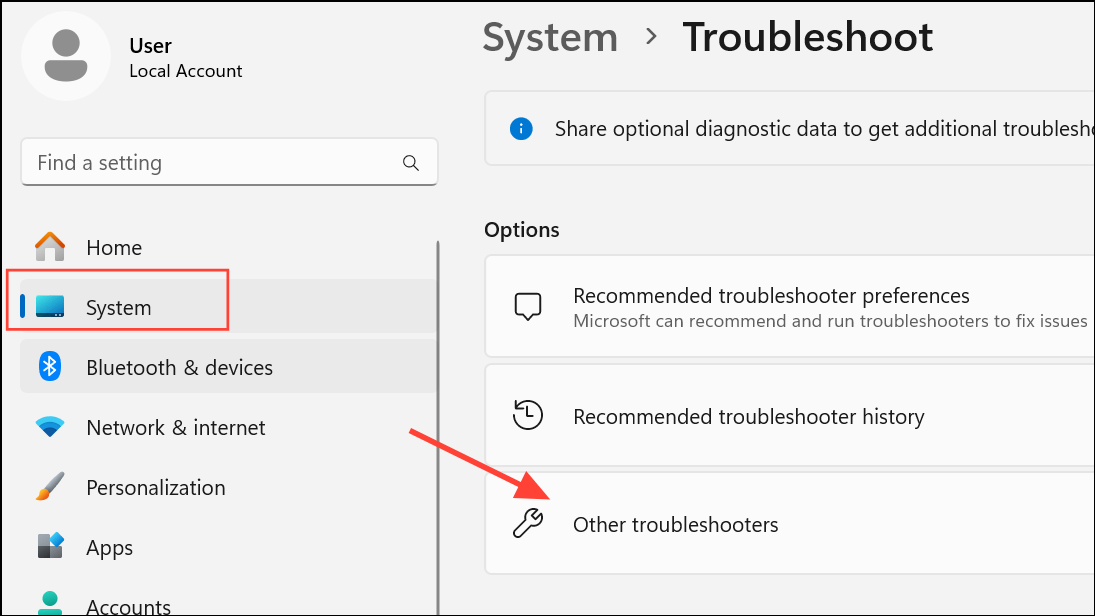Click the speech bubble preferences icon
Screen dimensions: 1095x616
tap(528, 307)
